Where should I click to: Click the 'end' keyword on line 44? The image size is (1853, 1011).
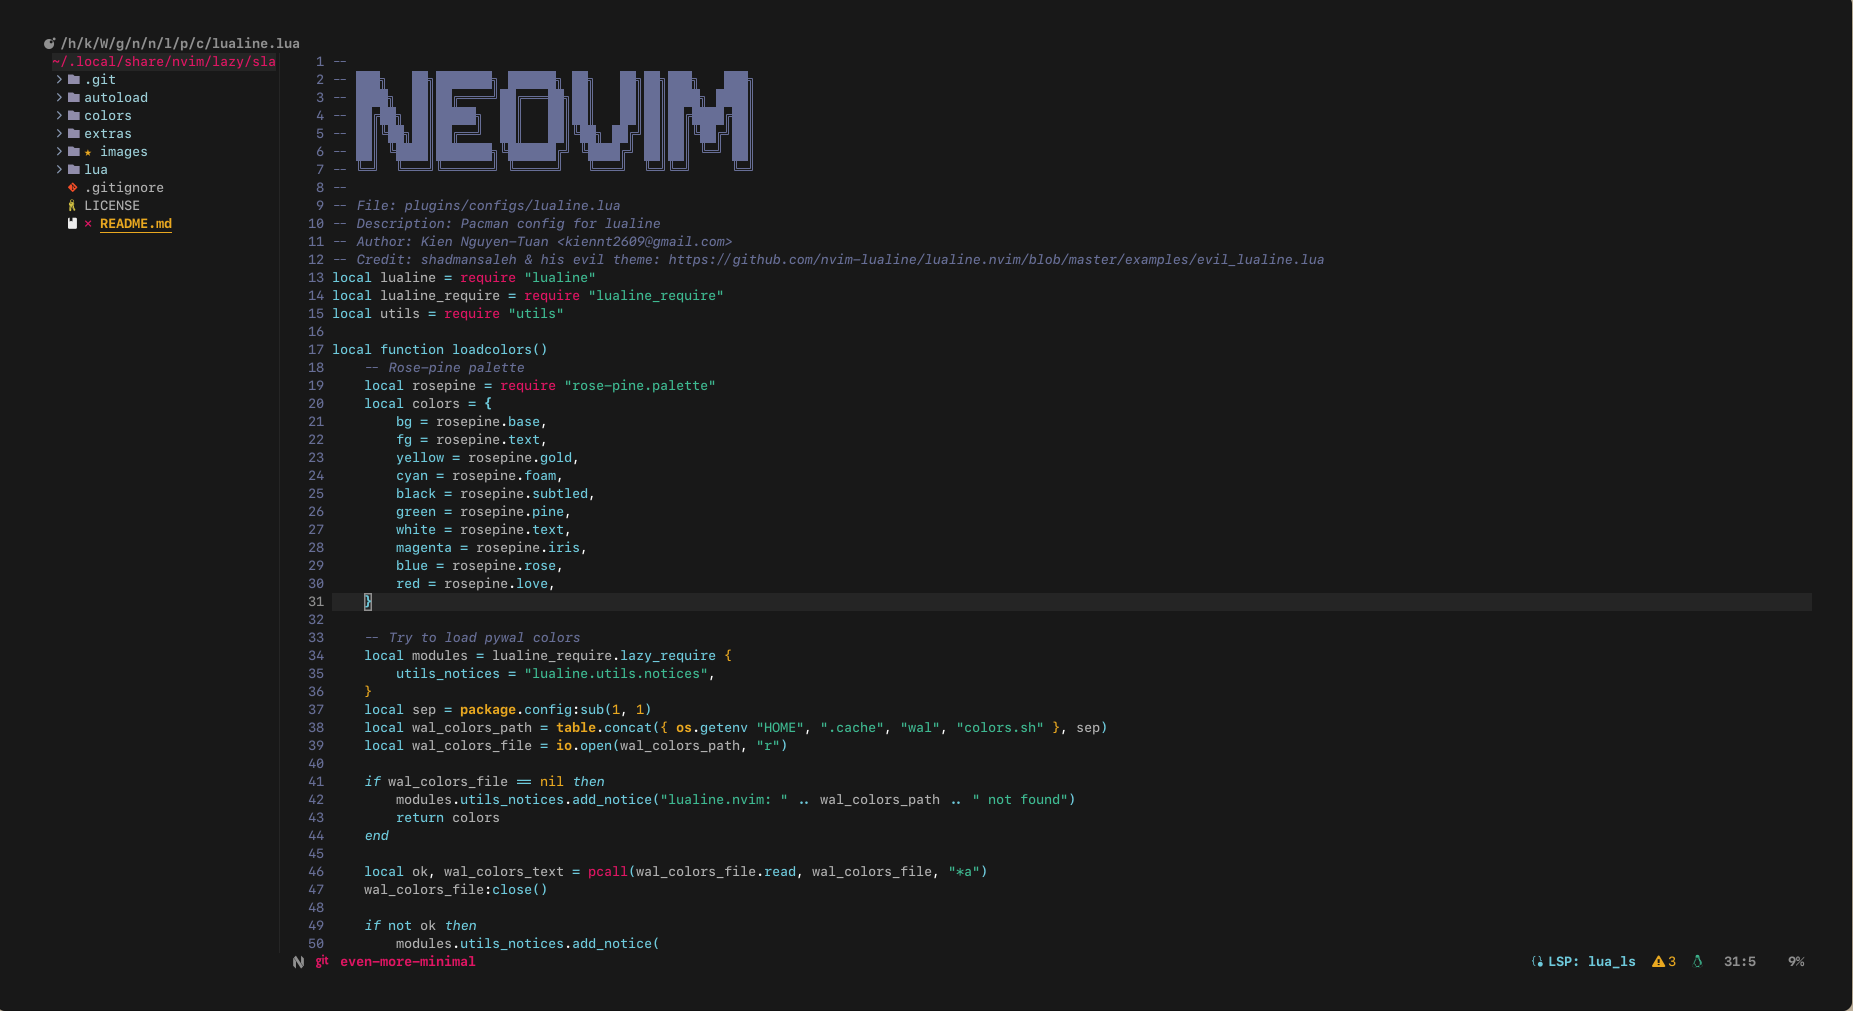coord(376,836)
